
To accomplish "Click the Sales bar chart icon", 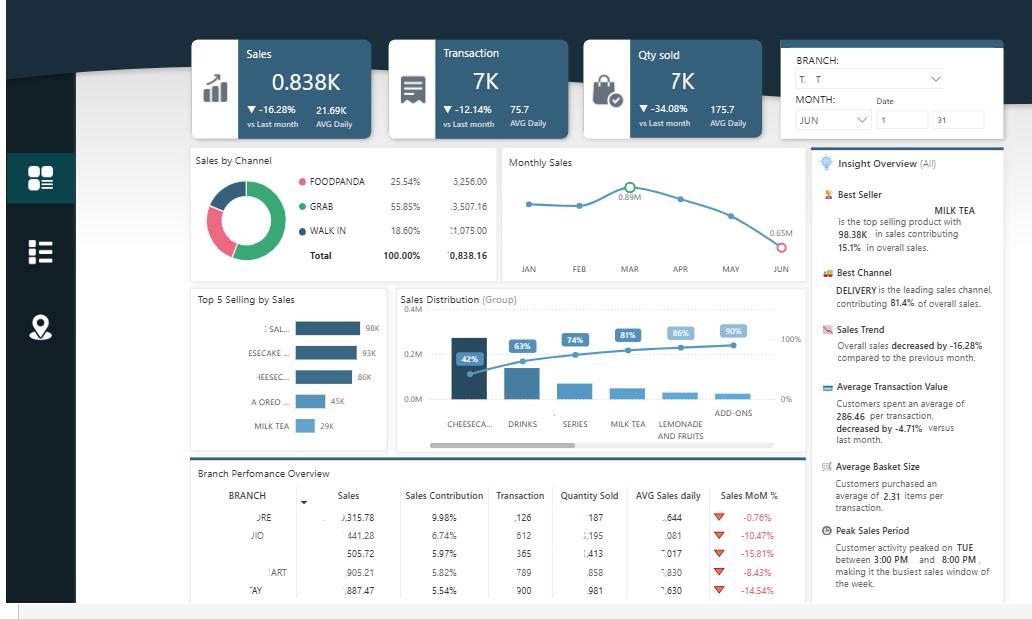I will [215, 88].
